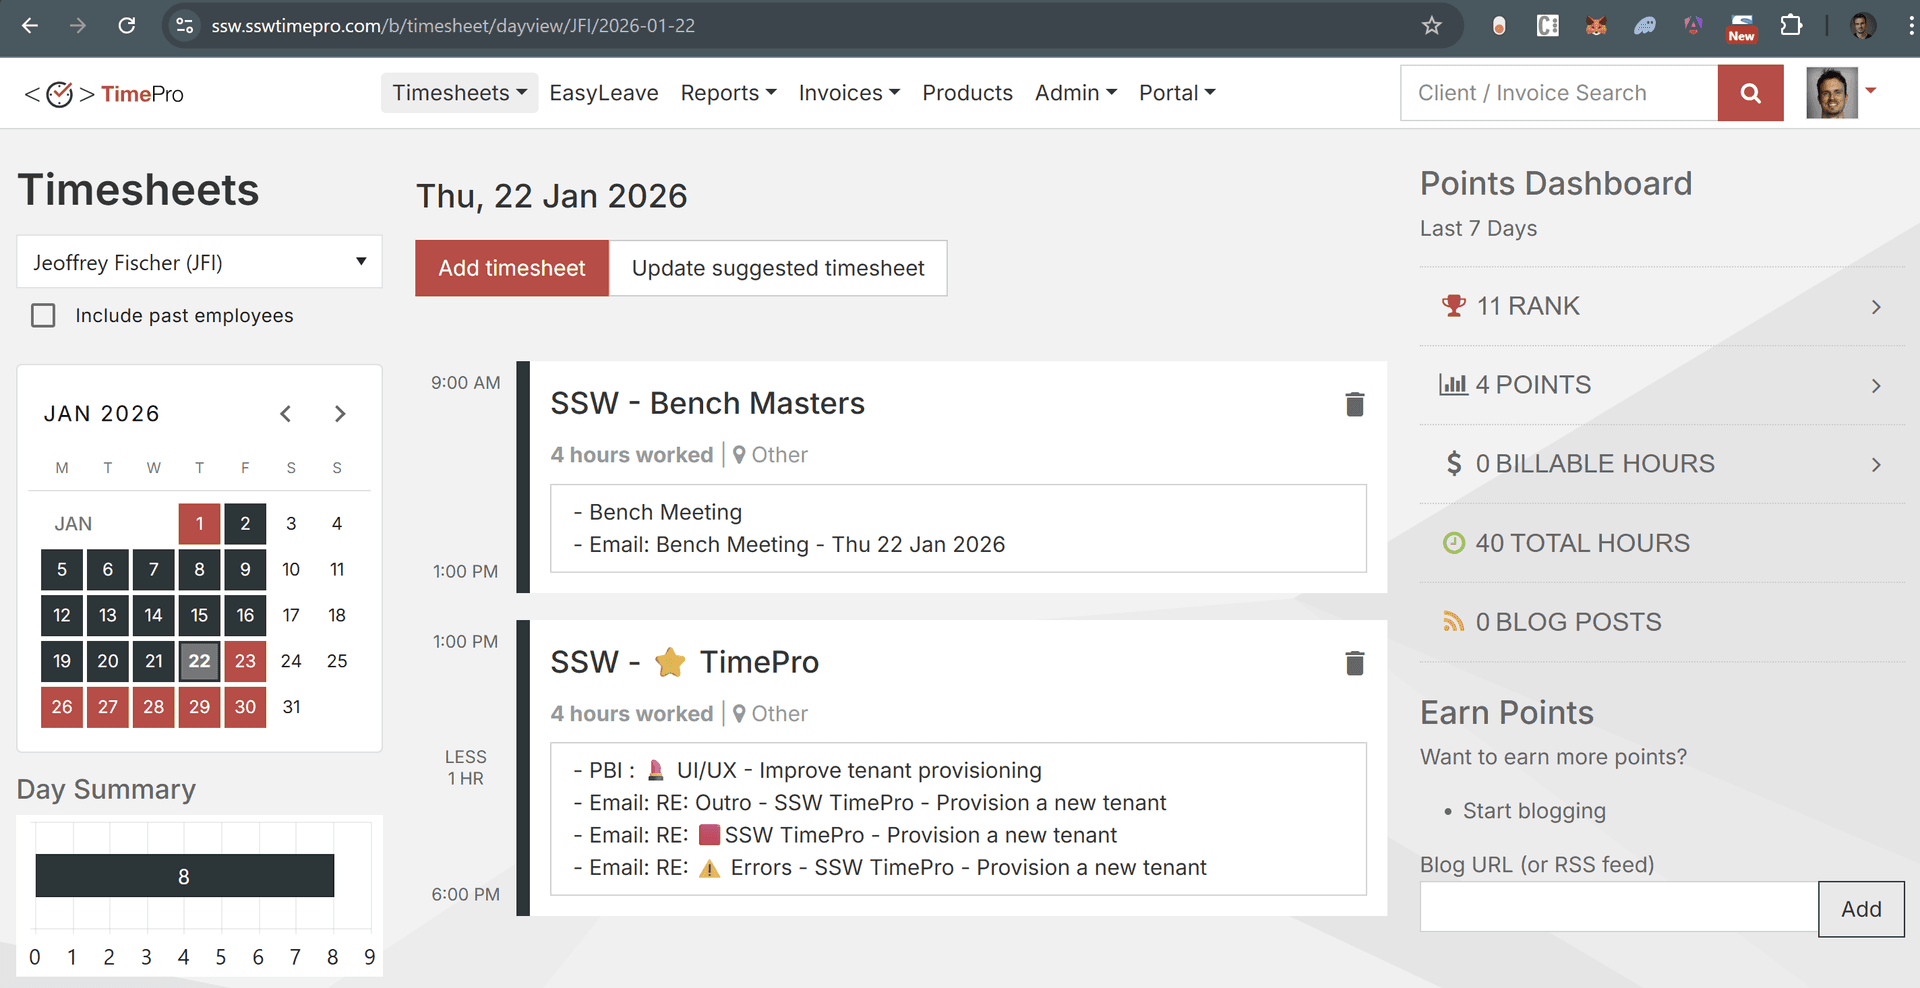Click the trophy icon next to 11 RANK
The width and height of the screenshot is (1920, 988).
pyautogui.click(x=1453, y=306)
